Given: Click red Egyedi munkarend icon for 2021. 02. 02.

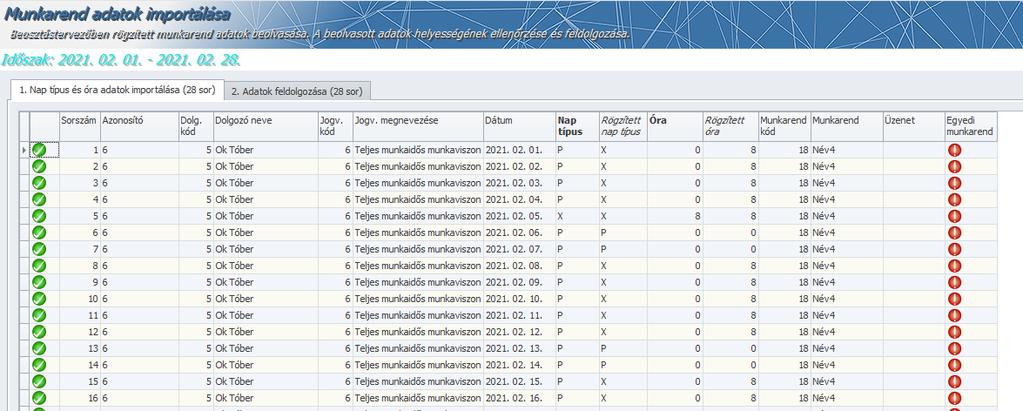Looking at the screenshot, I should (954, 166).
